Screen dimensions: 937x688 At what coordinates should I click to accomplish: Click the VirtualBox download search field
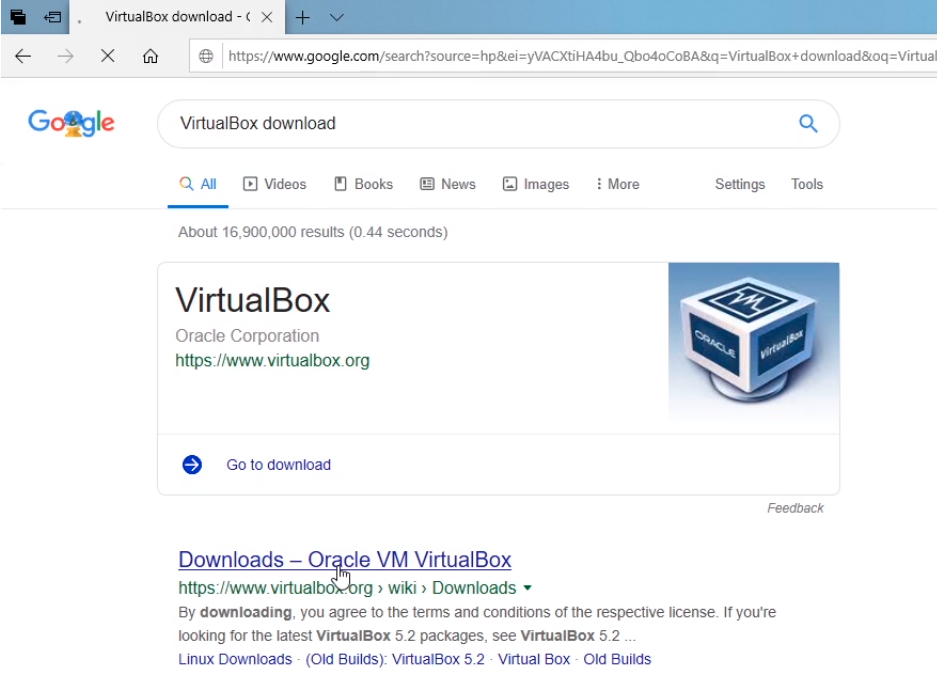point(470,124)
